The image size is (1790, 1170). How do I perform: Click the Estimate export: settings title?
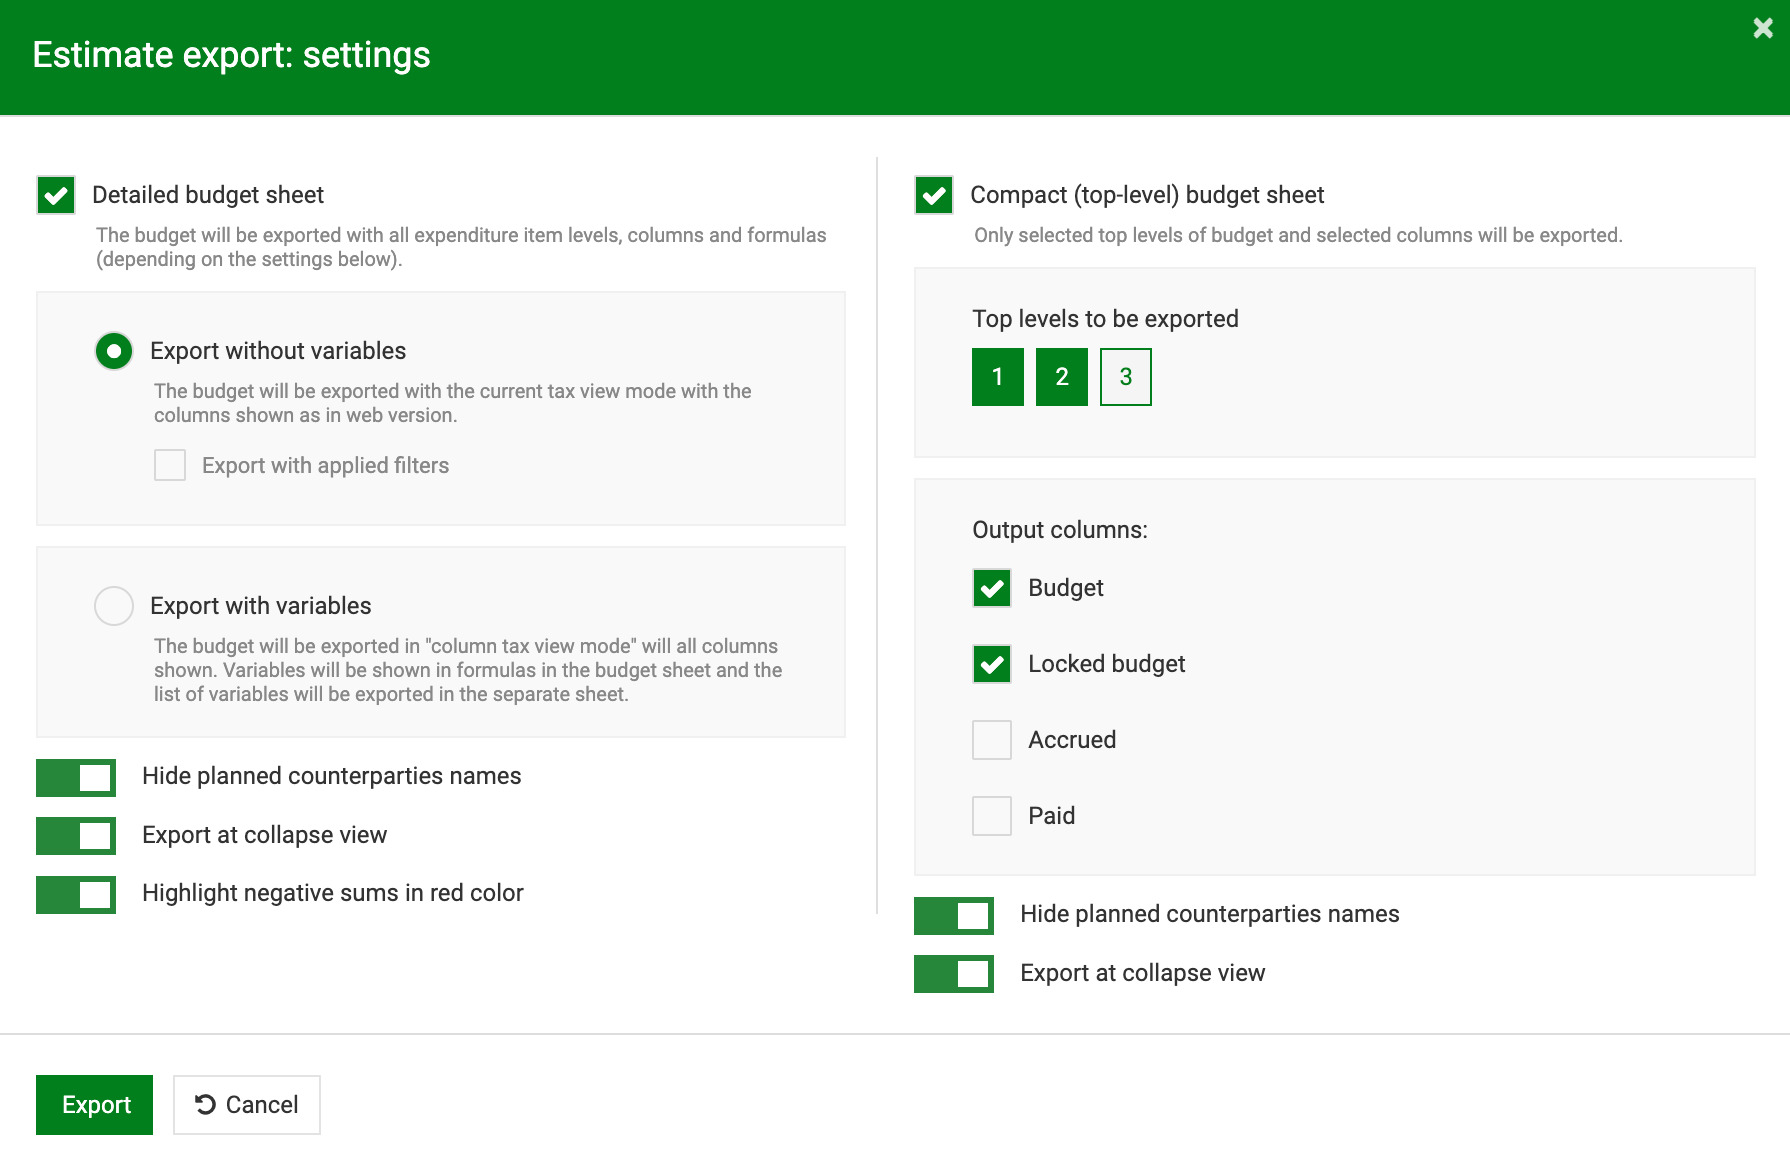(x=231, y=55)
